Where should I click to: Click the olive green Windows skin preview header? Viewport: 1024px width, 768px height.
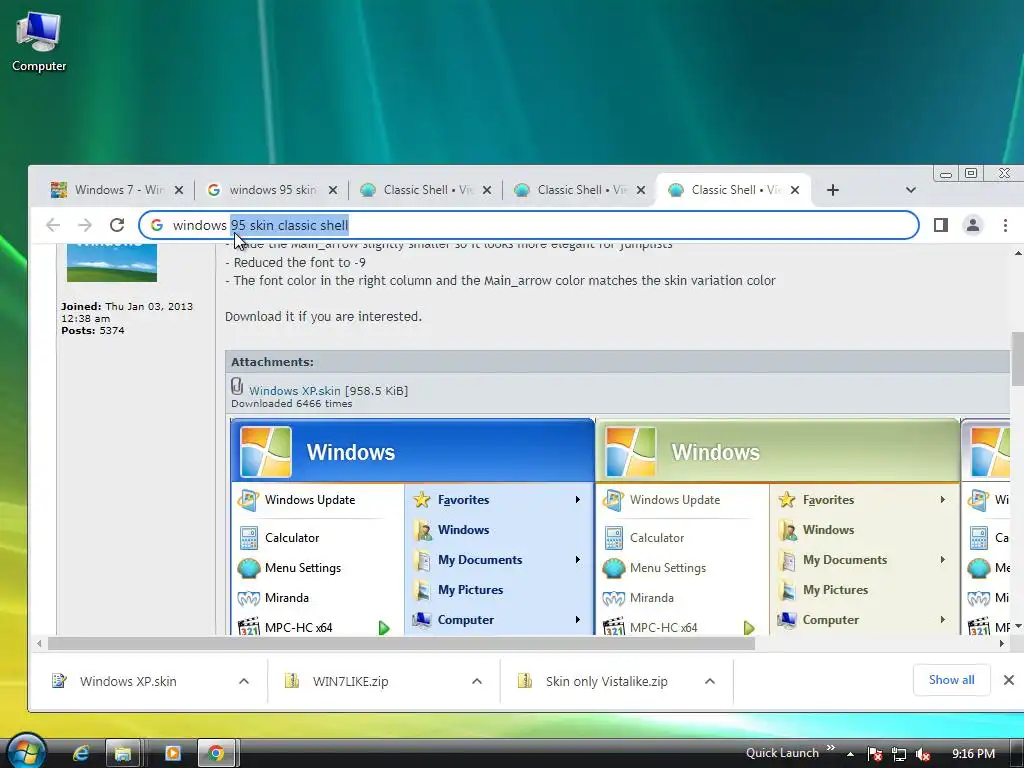point(777,451)
